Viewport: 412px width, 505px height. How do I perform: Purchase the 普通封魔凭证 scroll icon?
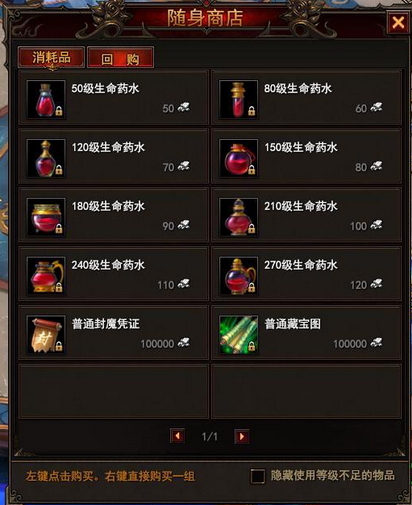[46, 335]
